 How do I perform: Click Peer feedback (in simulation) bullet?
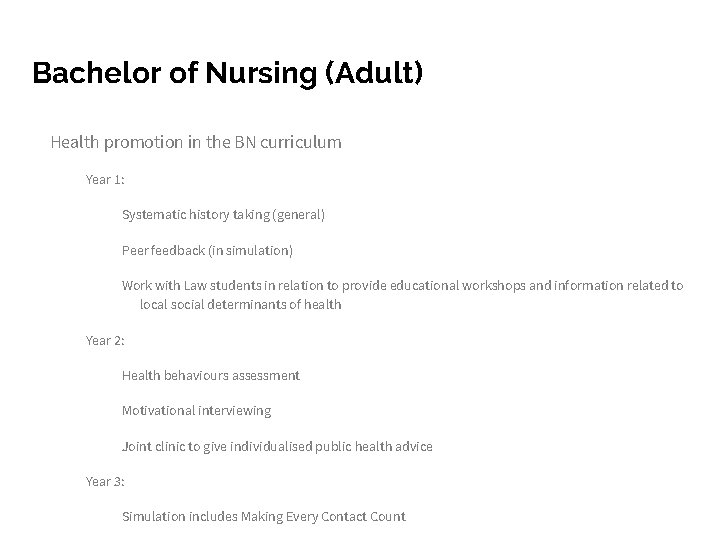207,251
